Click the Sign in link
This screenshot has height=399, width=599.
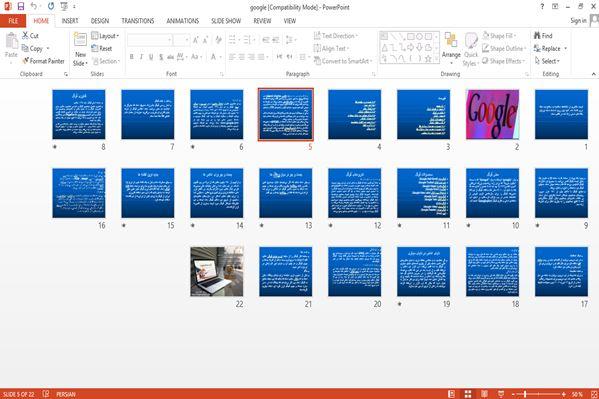pyautogui.click(x=578, y=21)
